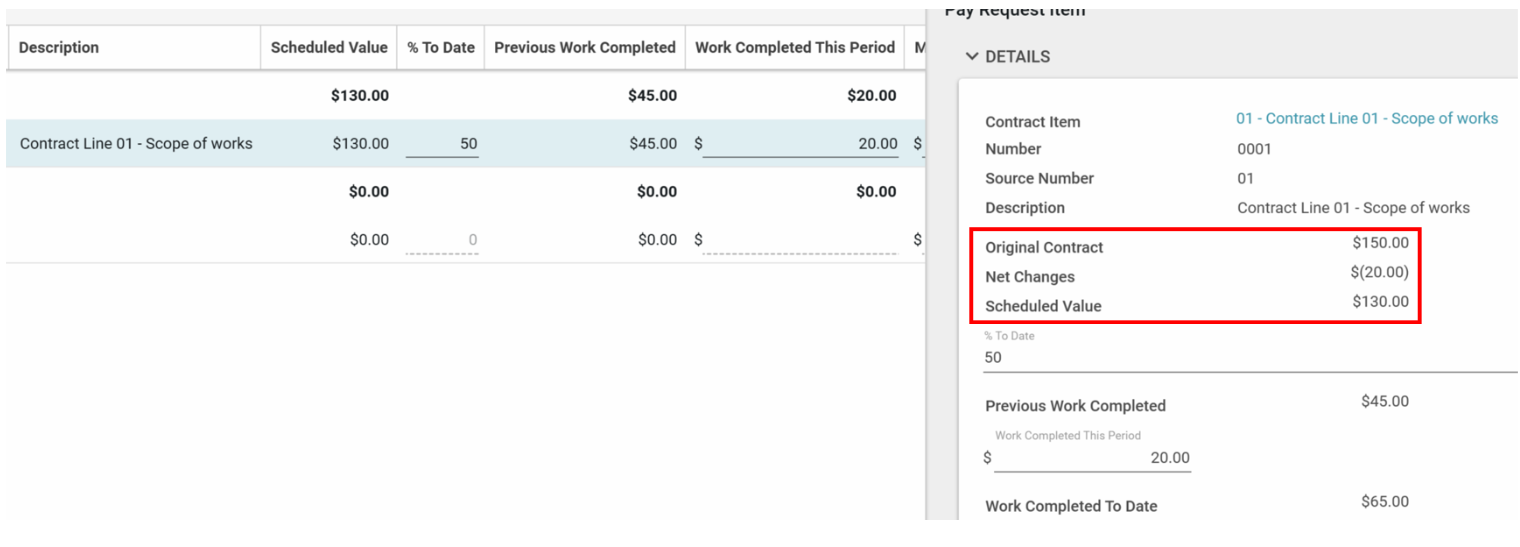Click the empty Work Completed input in bottom row
This screenshot has width=1520, height=547.
point(800,240)
